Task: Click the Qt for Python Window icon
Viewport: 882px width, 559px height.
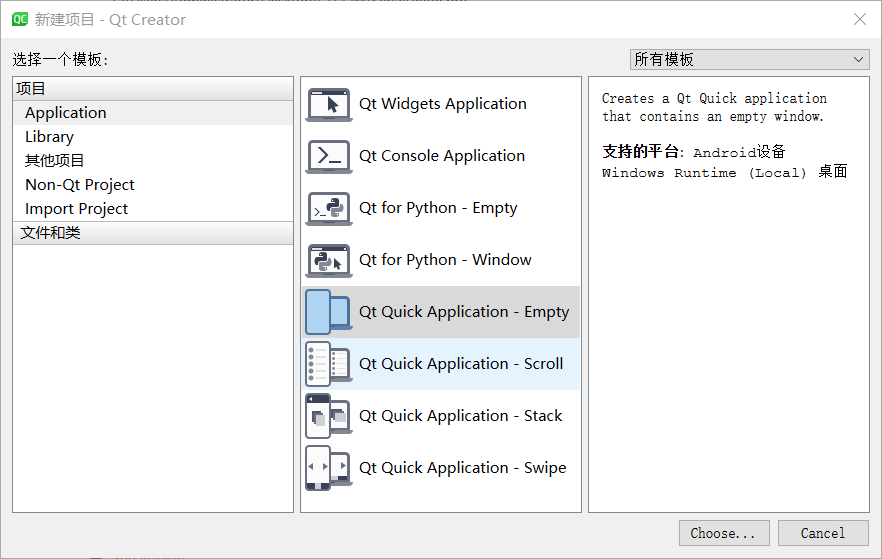Action: click(x=328, y=260)
